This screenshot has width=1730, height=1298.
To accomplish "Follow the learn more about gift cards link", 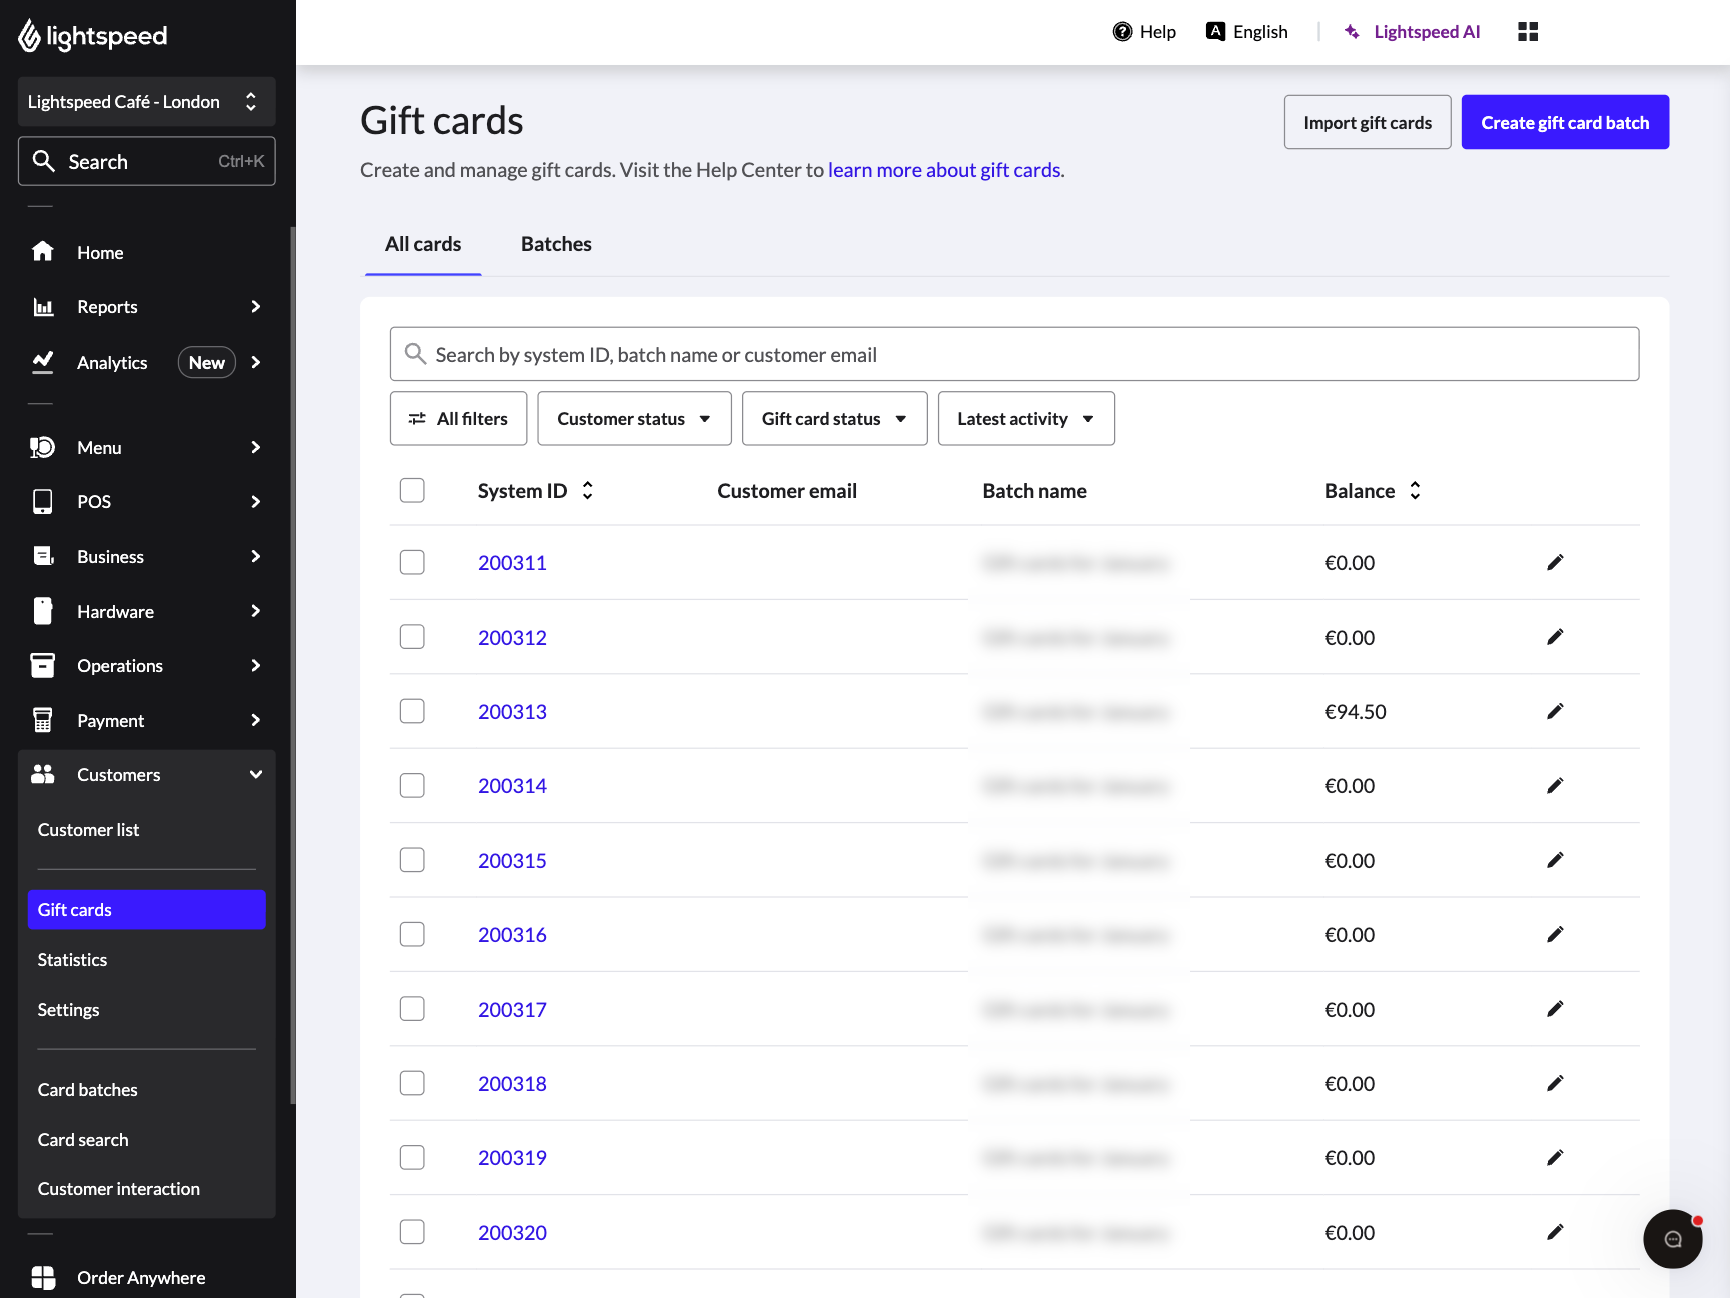I will coord(943,170).
